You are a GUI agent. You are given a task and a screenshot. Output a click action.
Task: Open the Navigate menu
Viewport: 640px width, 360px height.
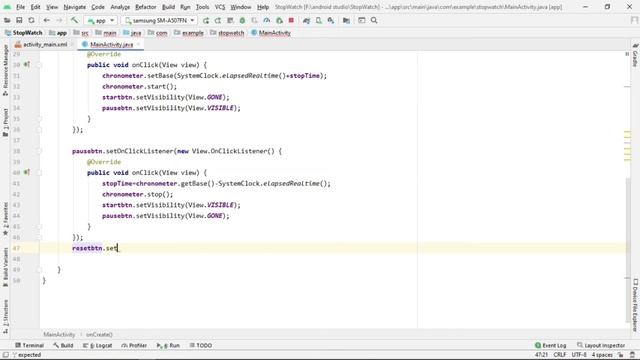pyautogui.click(x=75, y=7)
